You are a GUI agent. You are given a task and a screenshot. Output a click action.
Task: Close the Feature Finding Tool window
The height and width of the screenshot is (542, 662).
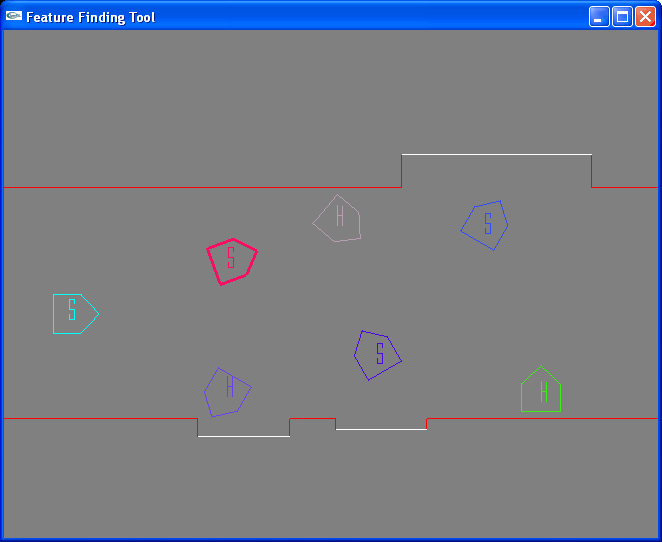click(x=646, y=17)
